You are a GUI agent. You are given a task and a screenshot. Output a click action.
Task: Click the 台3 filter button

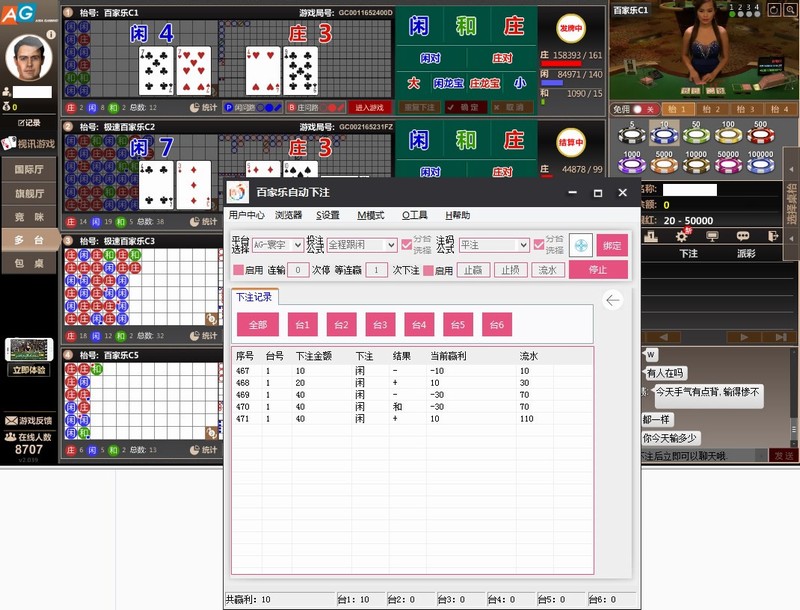click(379, 325)
